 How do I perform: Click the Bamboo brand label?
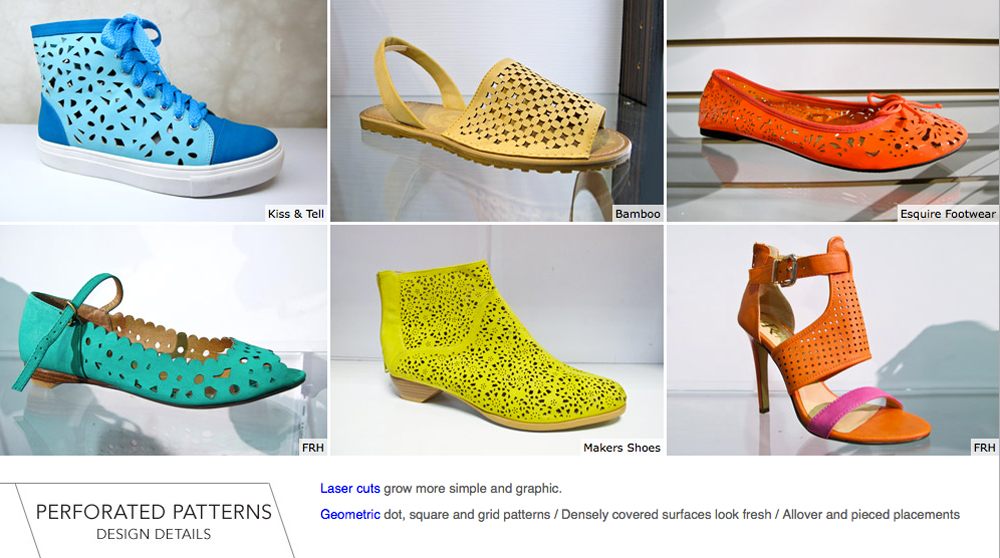tap(638, 214)
